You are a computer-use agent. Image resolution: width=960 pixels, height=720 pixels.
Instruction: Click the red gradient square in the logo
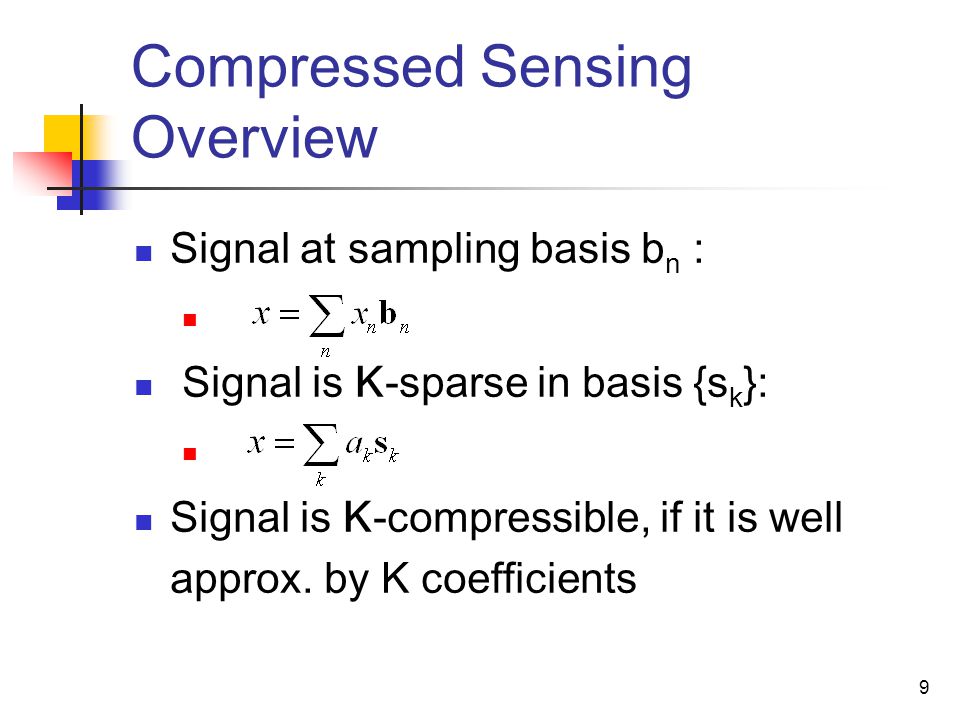[x=43, y=174]
